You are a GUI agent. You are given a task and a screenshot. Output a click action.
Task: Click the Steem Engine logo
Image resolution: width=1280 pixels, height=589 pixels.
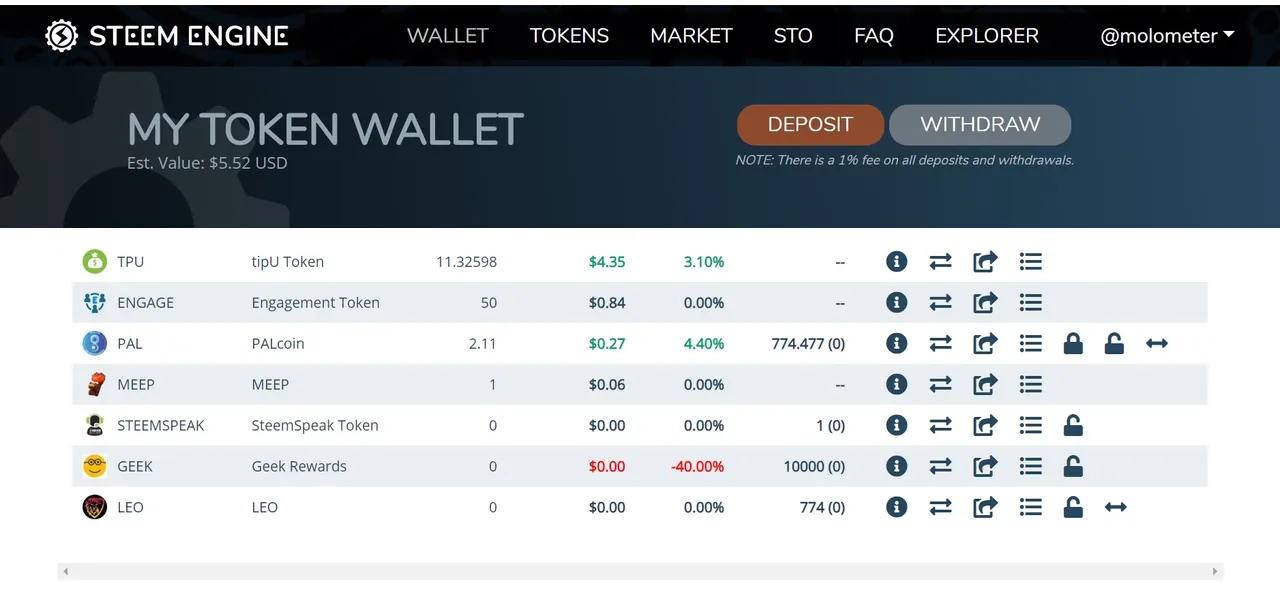[167, 36]
